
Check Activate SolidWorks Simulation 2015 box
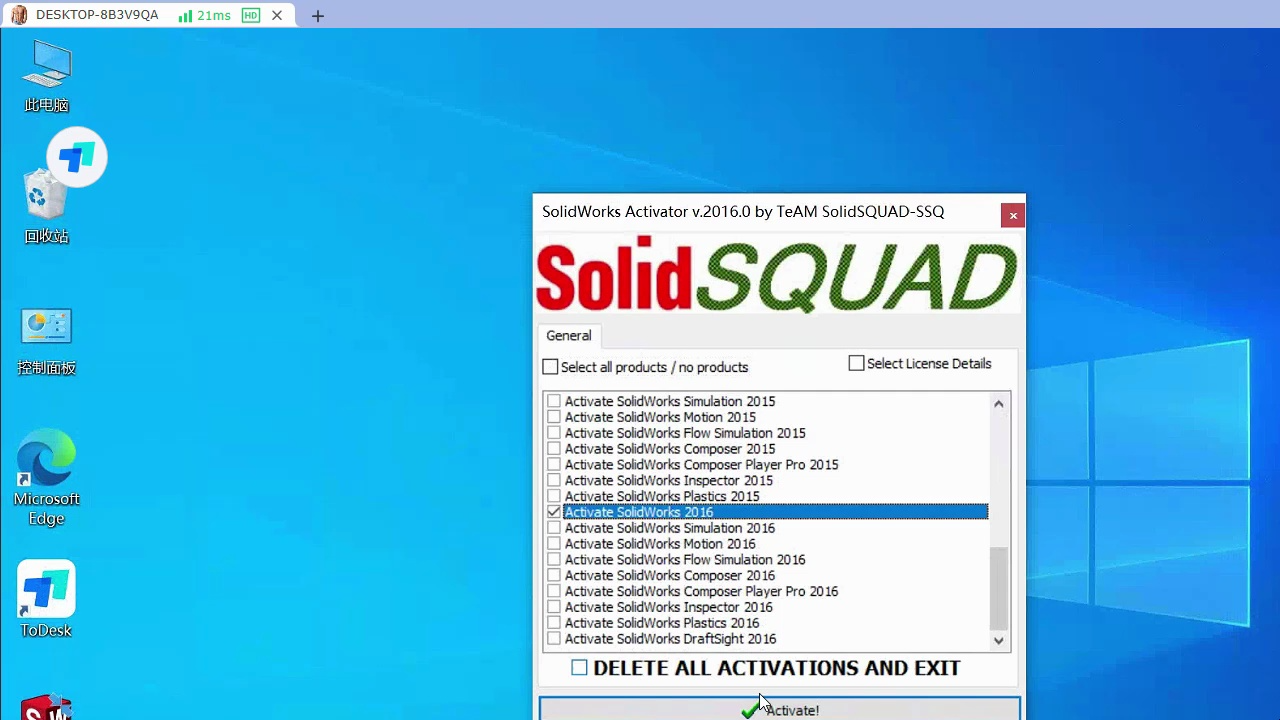coord(554,401)
